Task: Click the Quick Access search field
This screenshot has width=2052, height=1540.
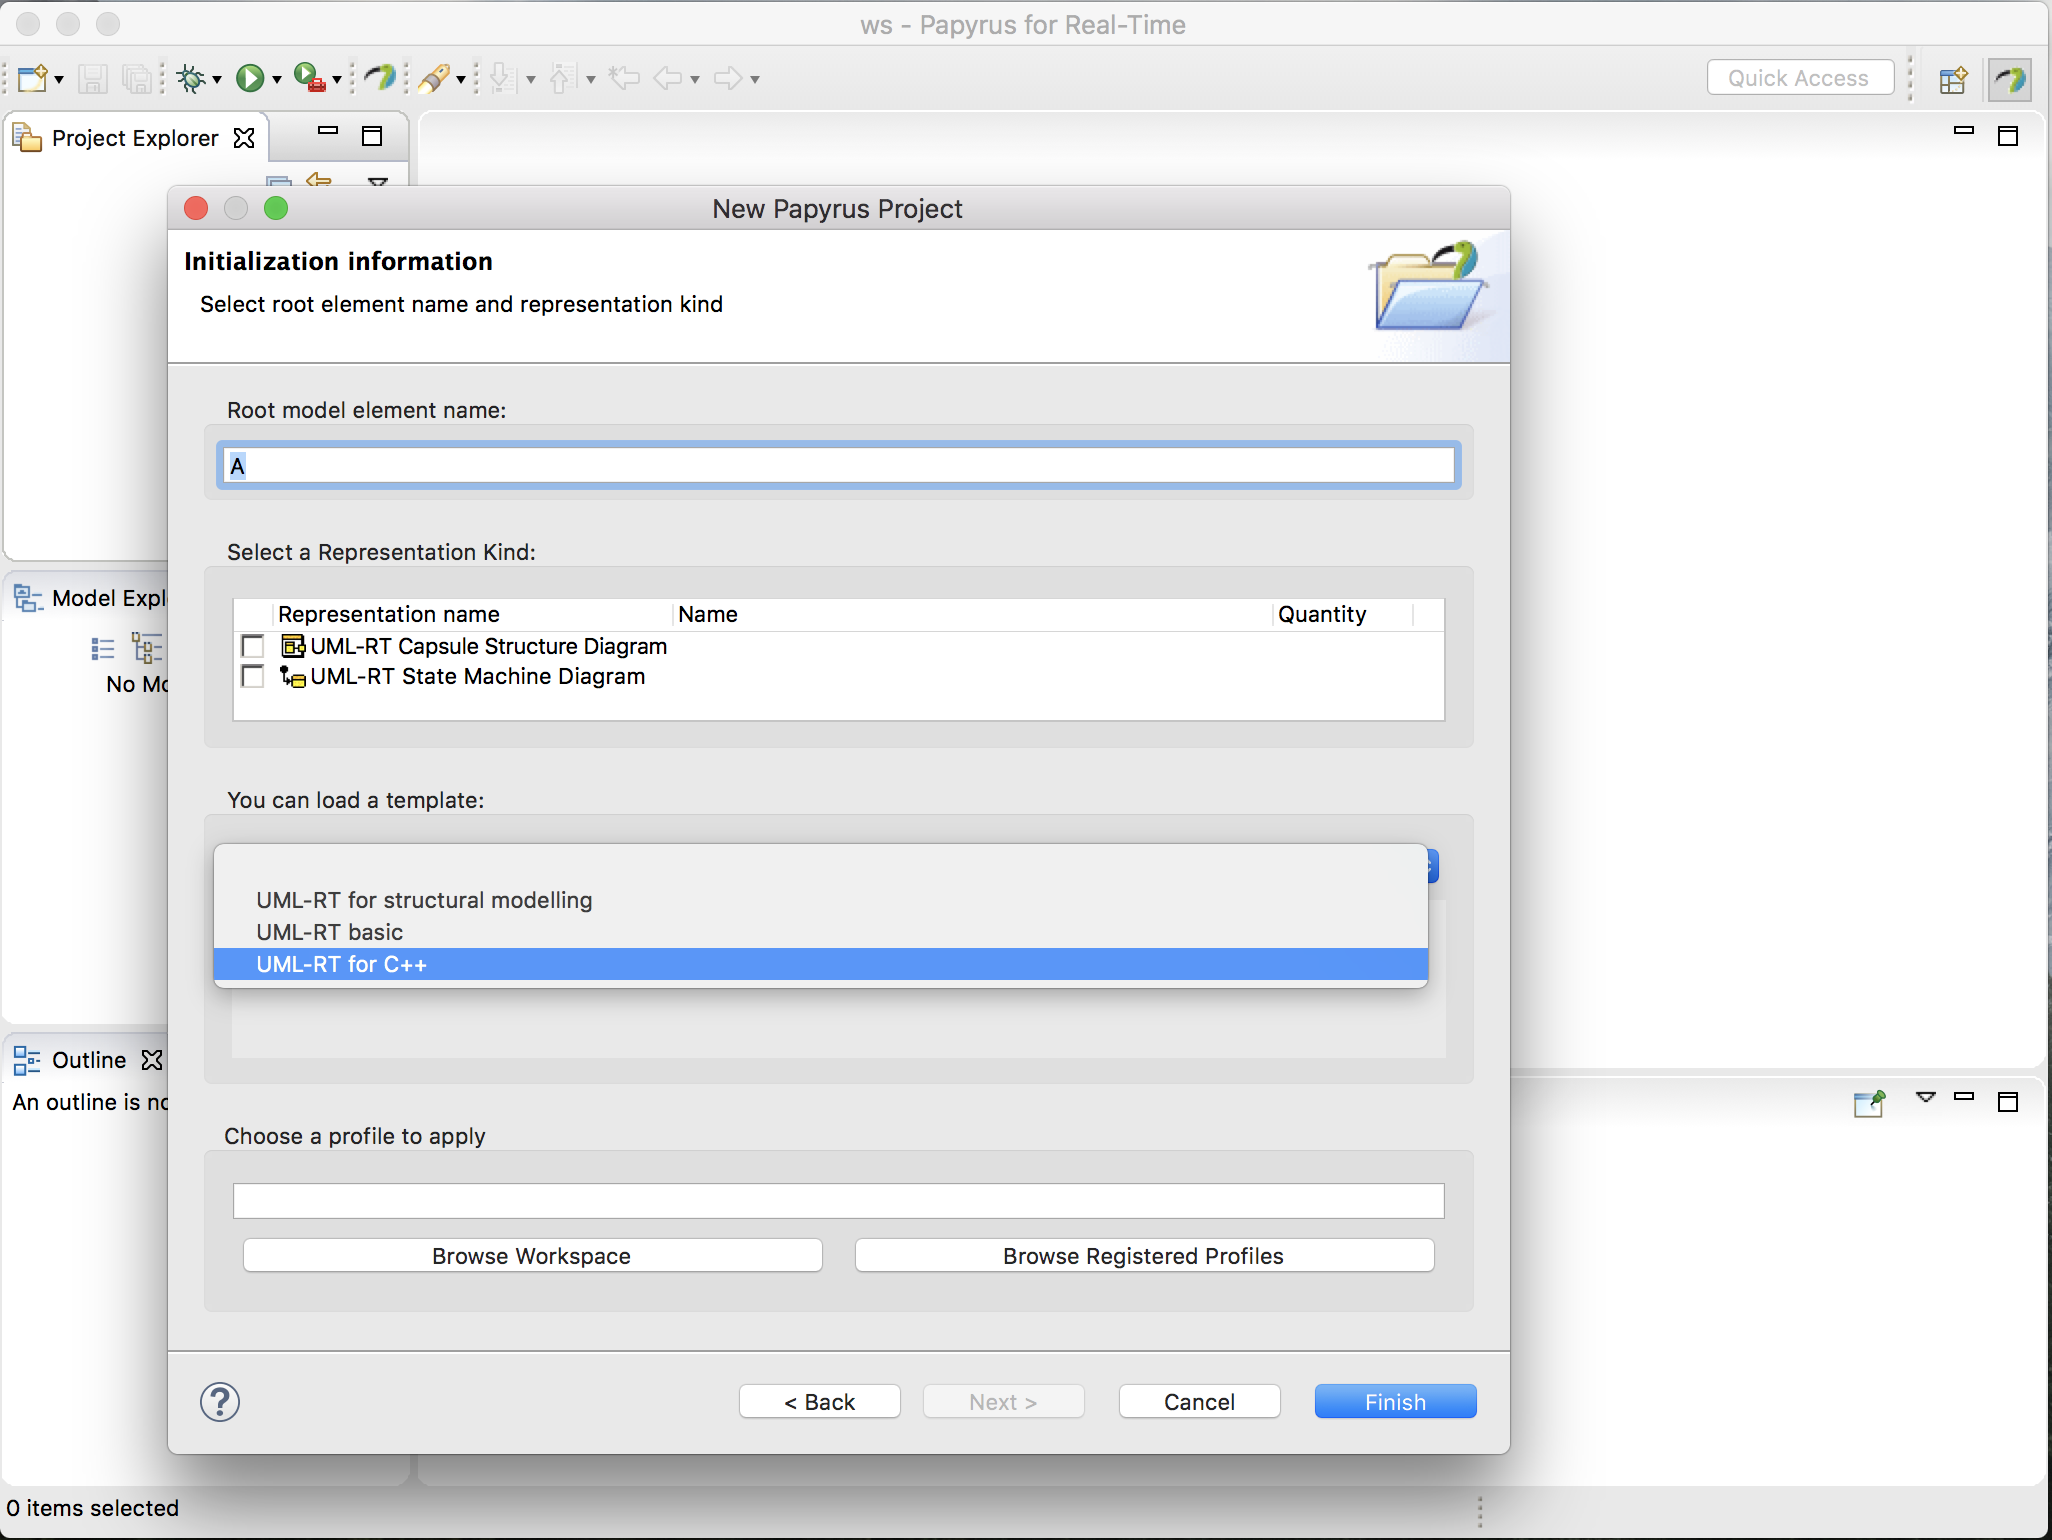Action: [1800, 78]
